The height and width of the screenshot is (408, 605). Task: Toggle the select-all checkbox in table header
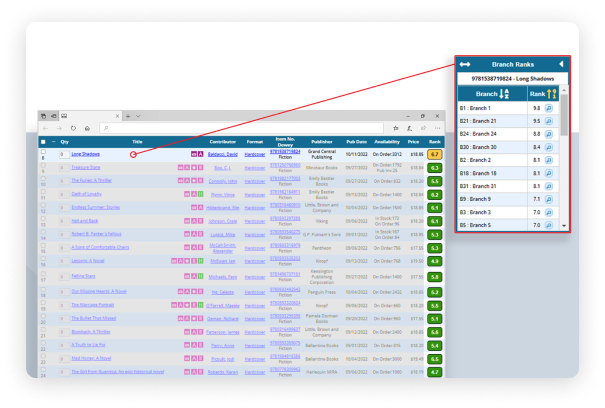pyautogui.click(x=43, y=142)
